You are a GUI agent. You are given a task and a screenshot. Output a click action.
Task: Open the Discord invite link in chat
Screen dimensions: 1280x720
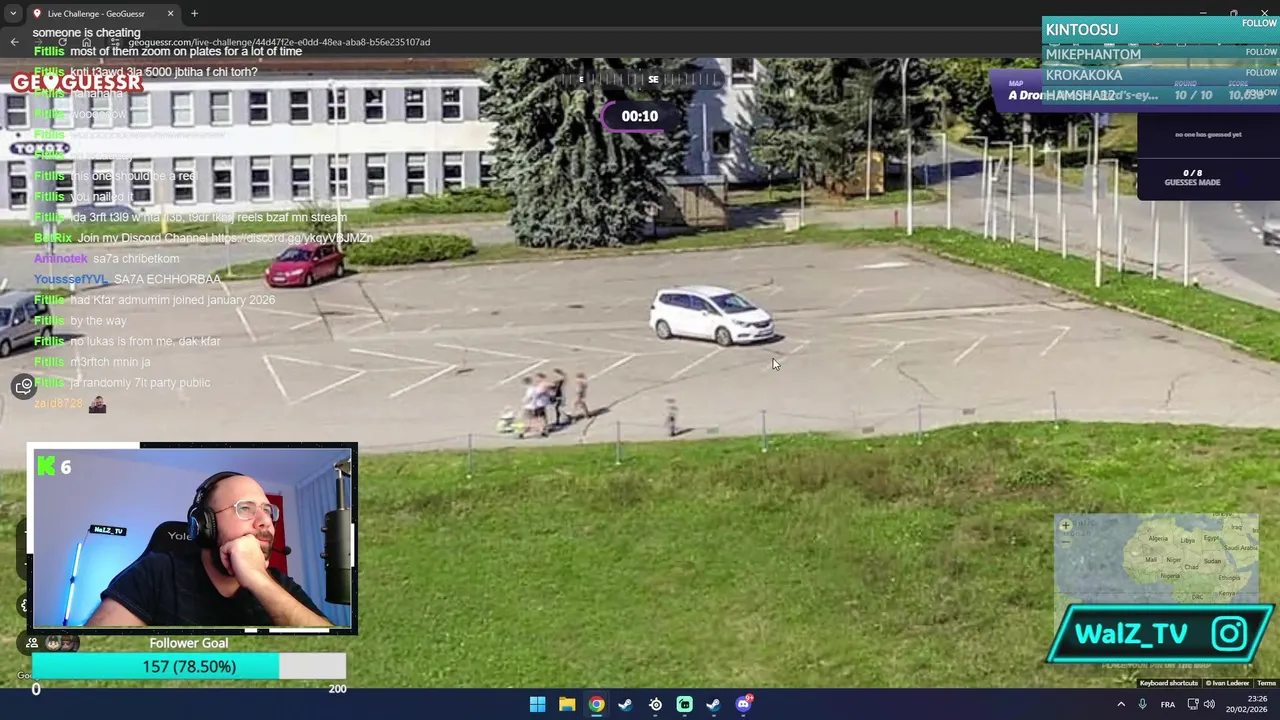292,238
